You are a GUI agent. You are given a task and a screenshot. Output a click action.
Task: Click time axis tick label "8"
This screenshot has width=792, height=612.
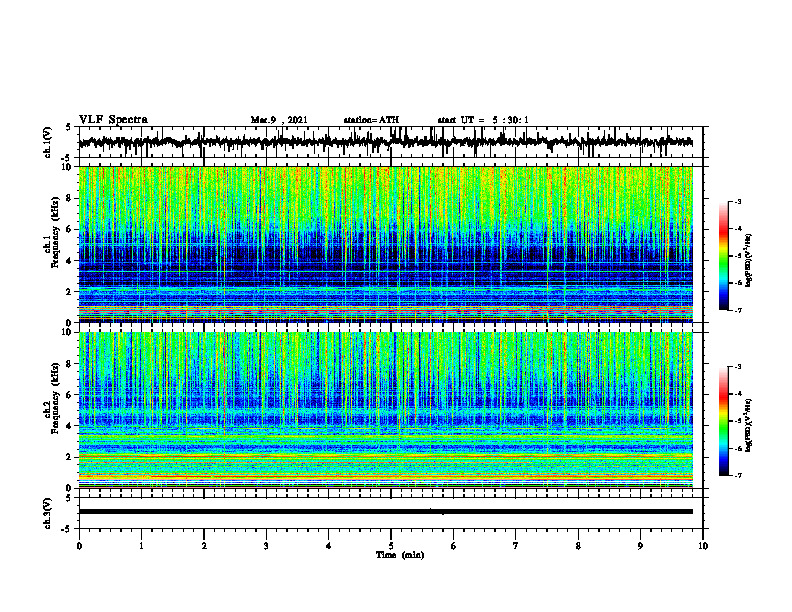(578, 546)
